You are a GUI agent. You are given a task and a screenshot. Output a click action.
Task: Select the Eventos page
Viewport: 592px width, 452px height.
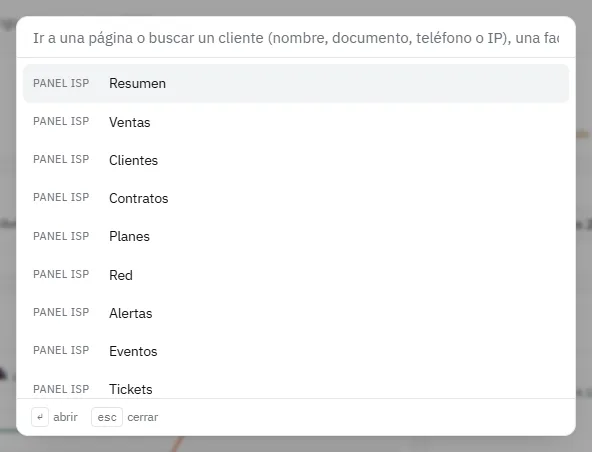pos(296,351)
